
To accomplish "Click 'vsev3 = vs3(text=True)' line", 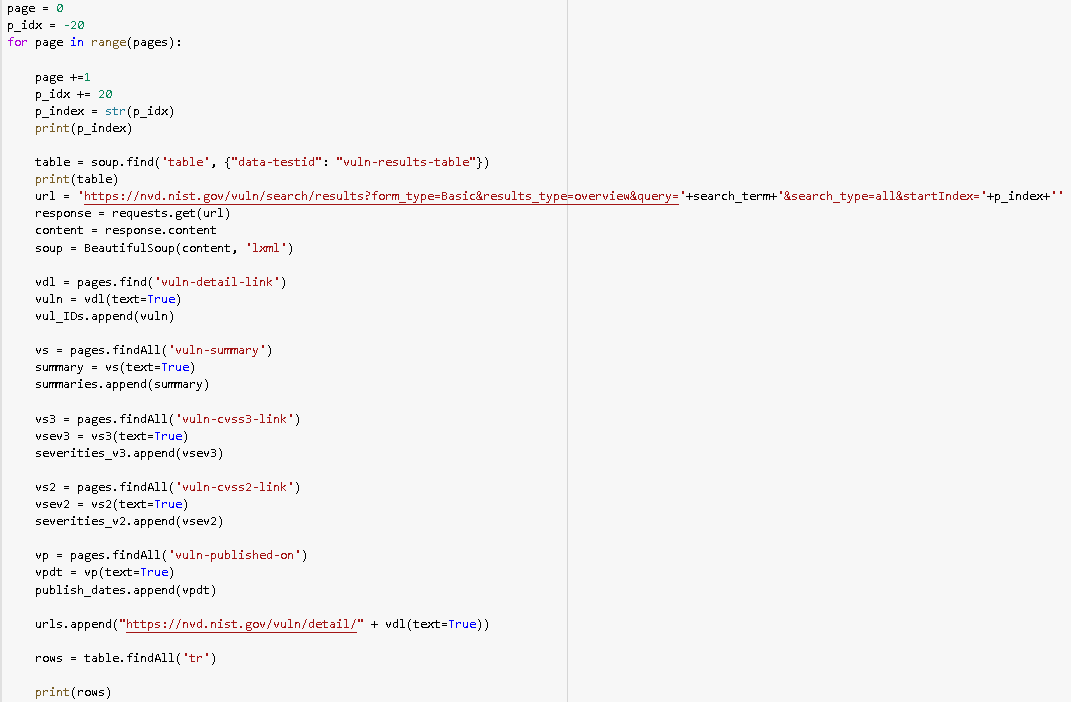I will [x=111, y=436].
